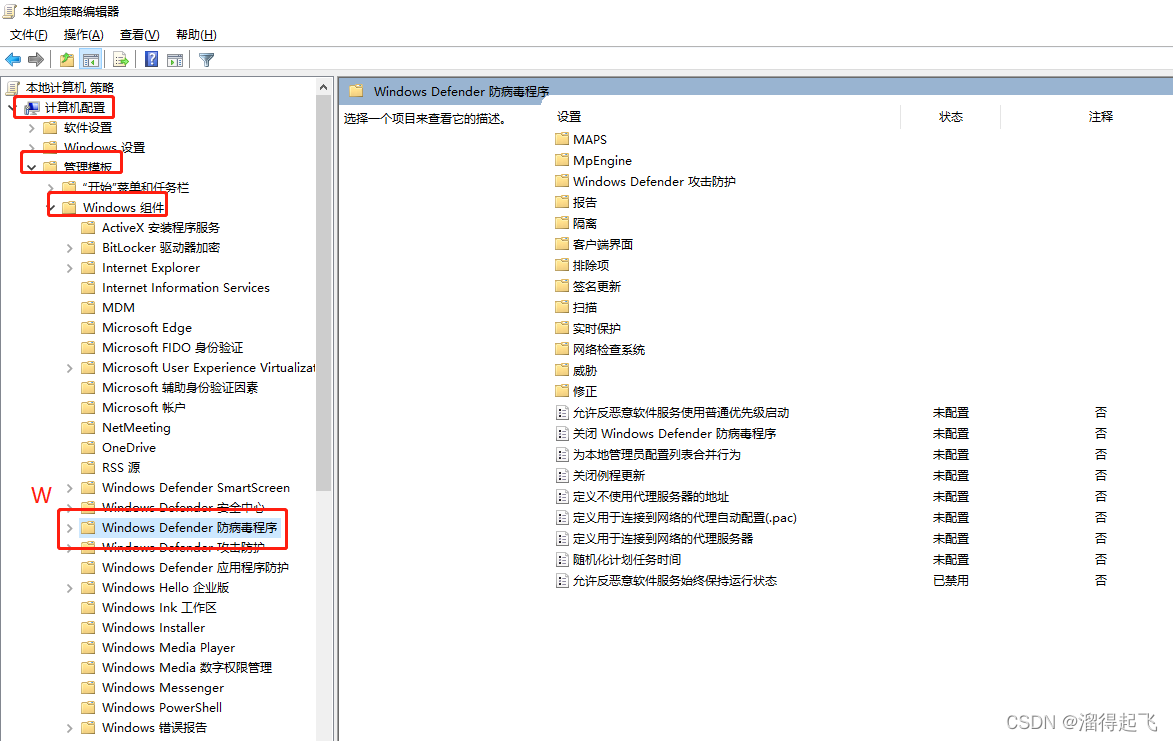Open the 隔离 folder
1173x741 pixels.
click(576, 223)
